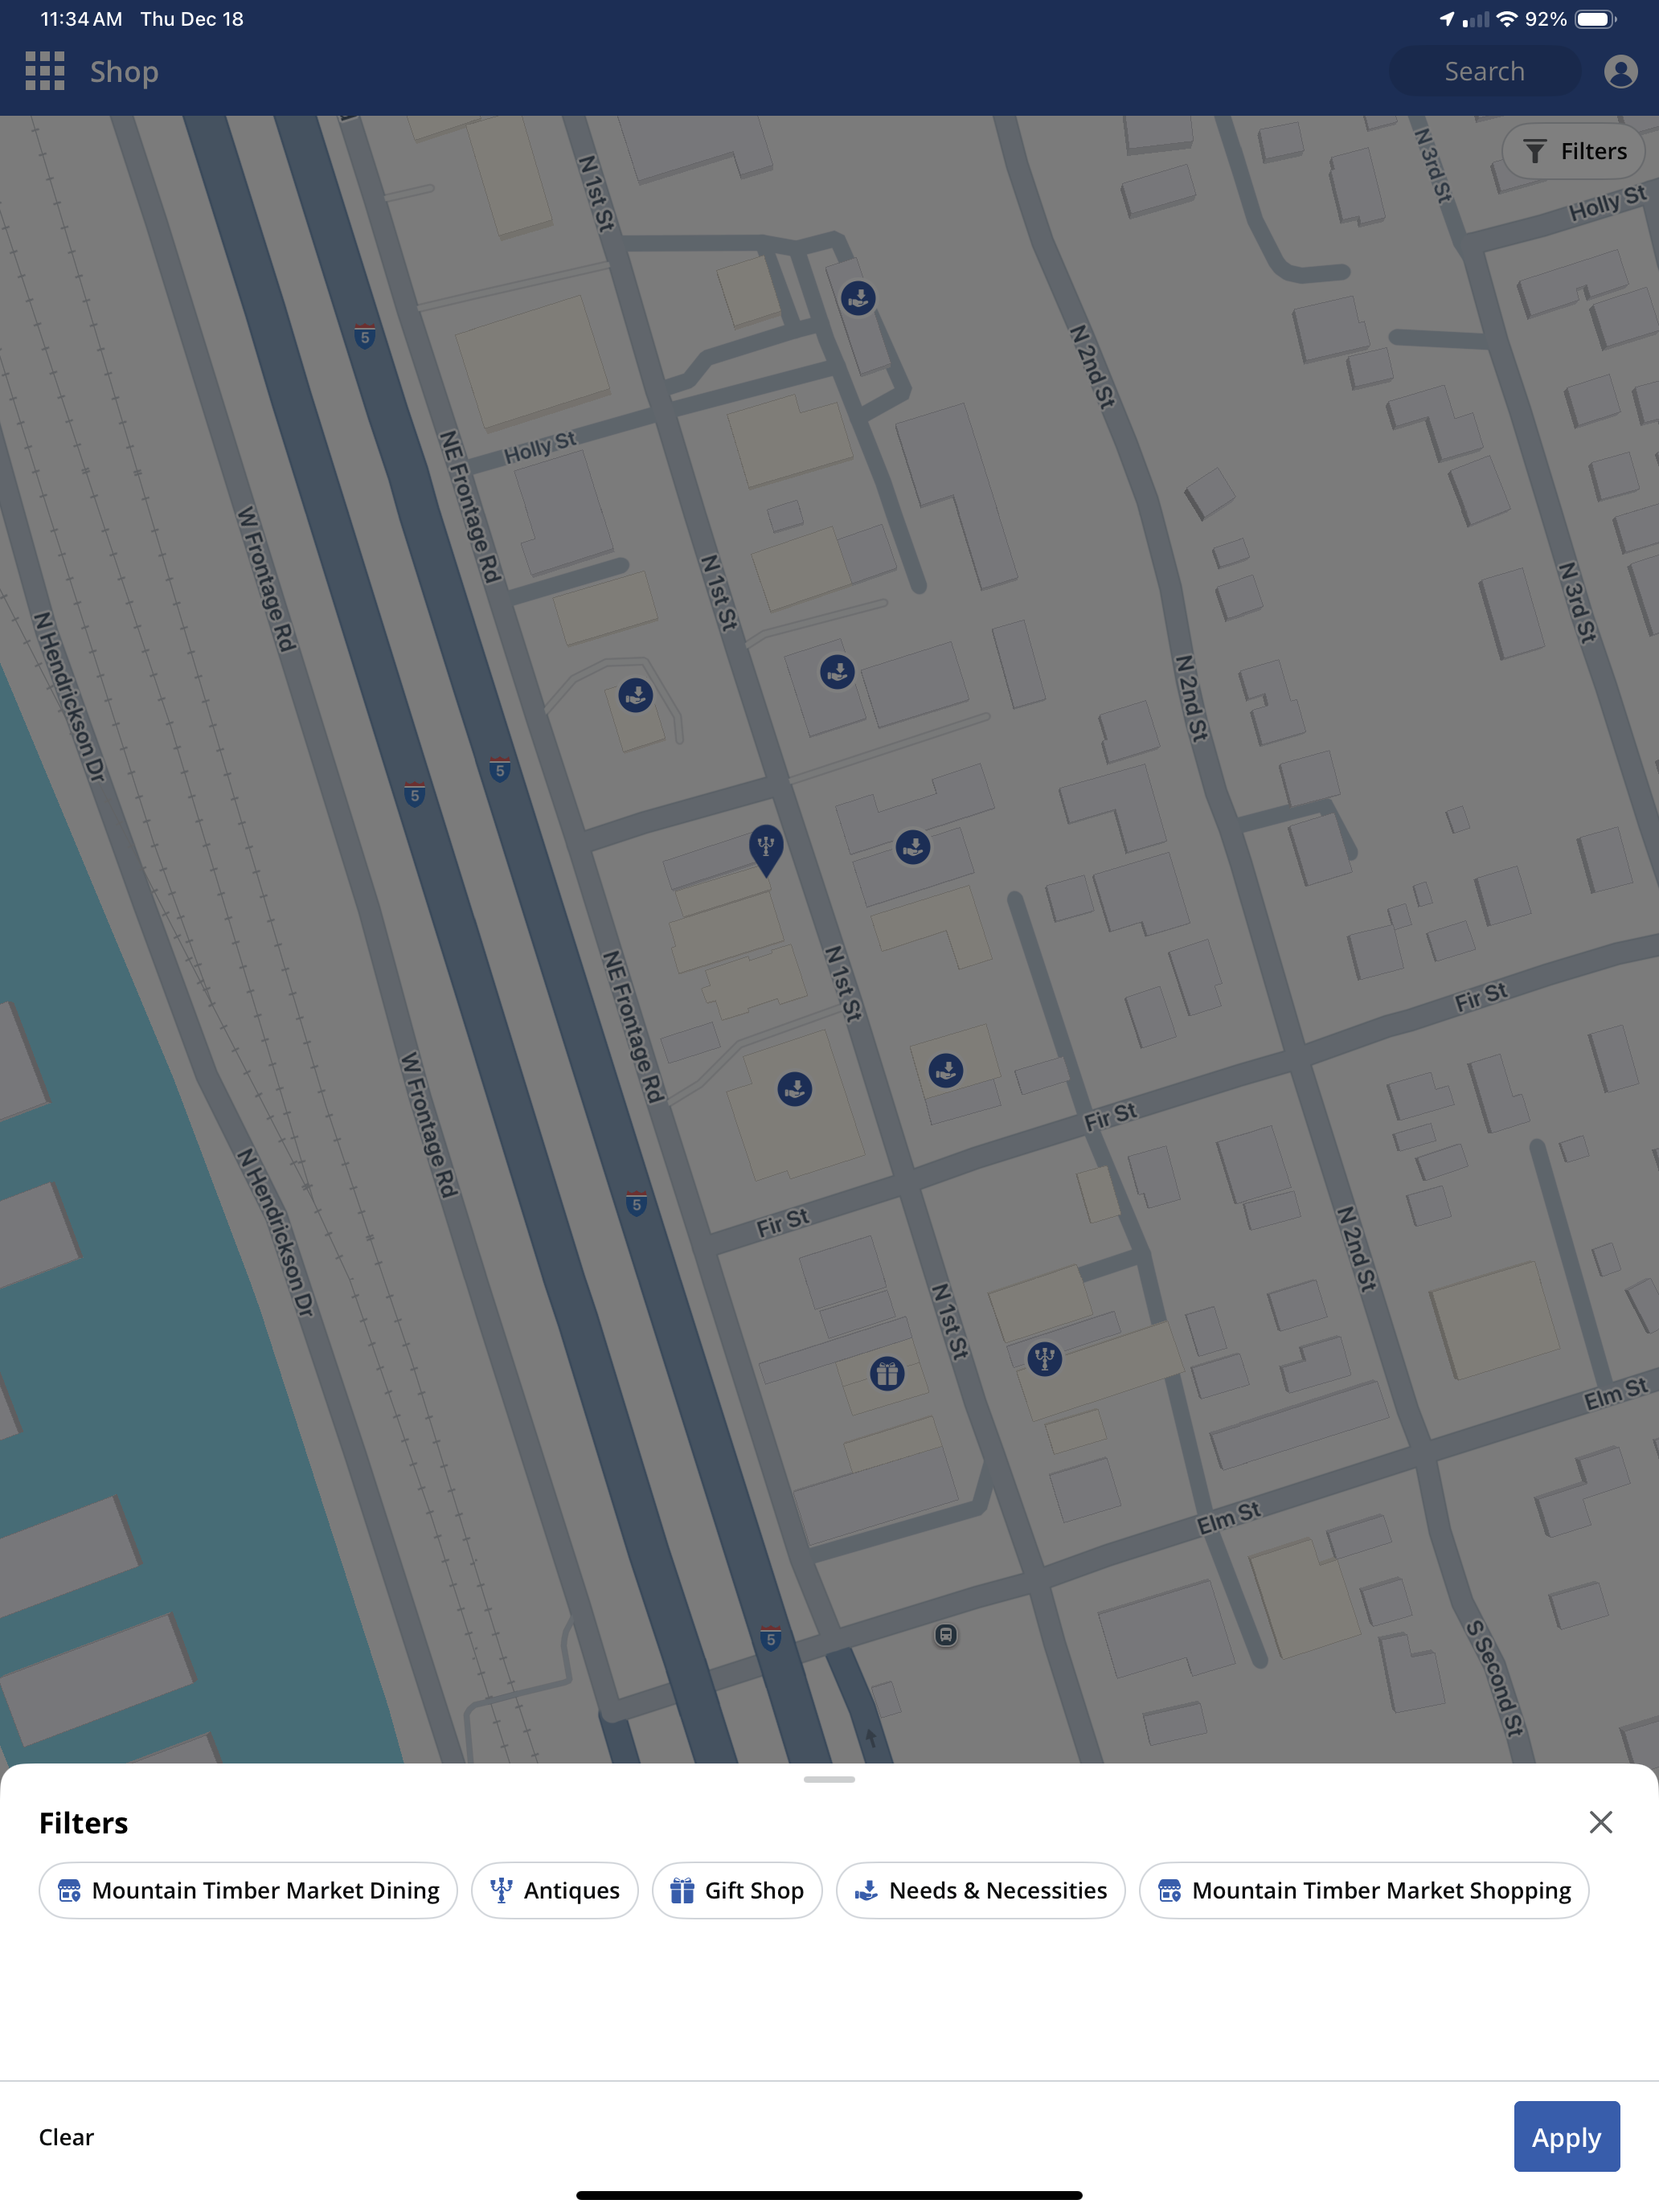
Task: Toggle the Gift Shop filter chip
Action: (x=737, y=1890)
